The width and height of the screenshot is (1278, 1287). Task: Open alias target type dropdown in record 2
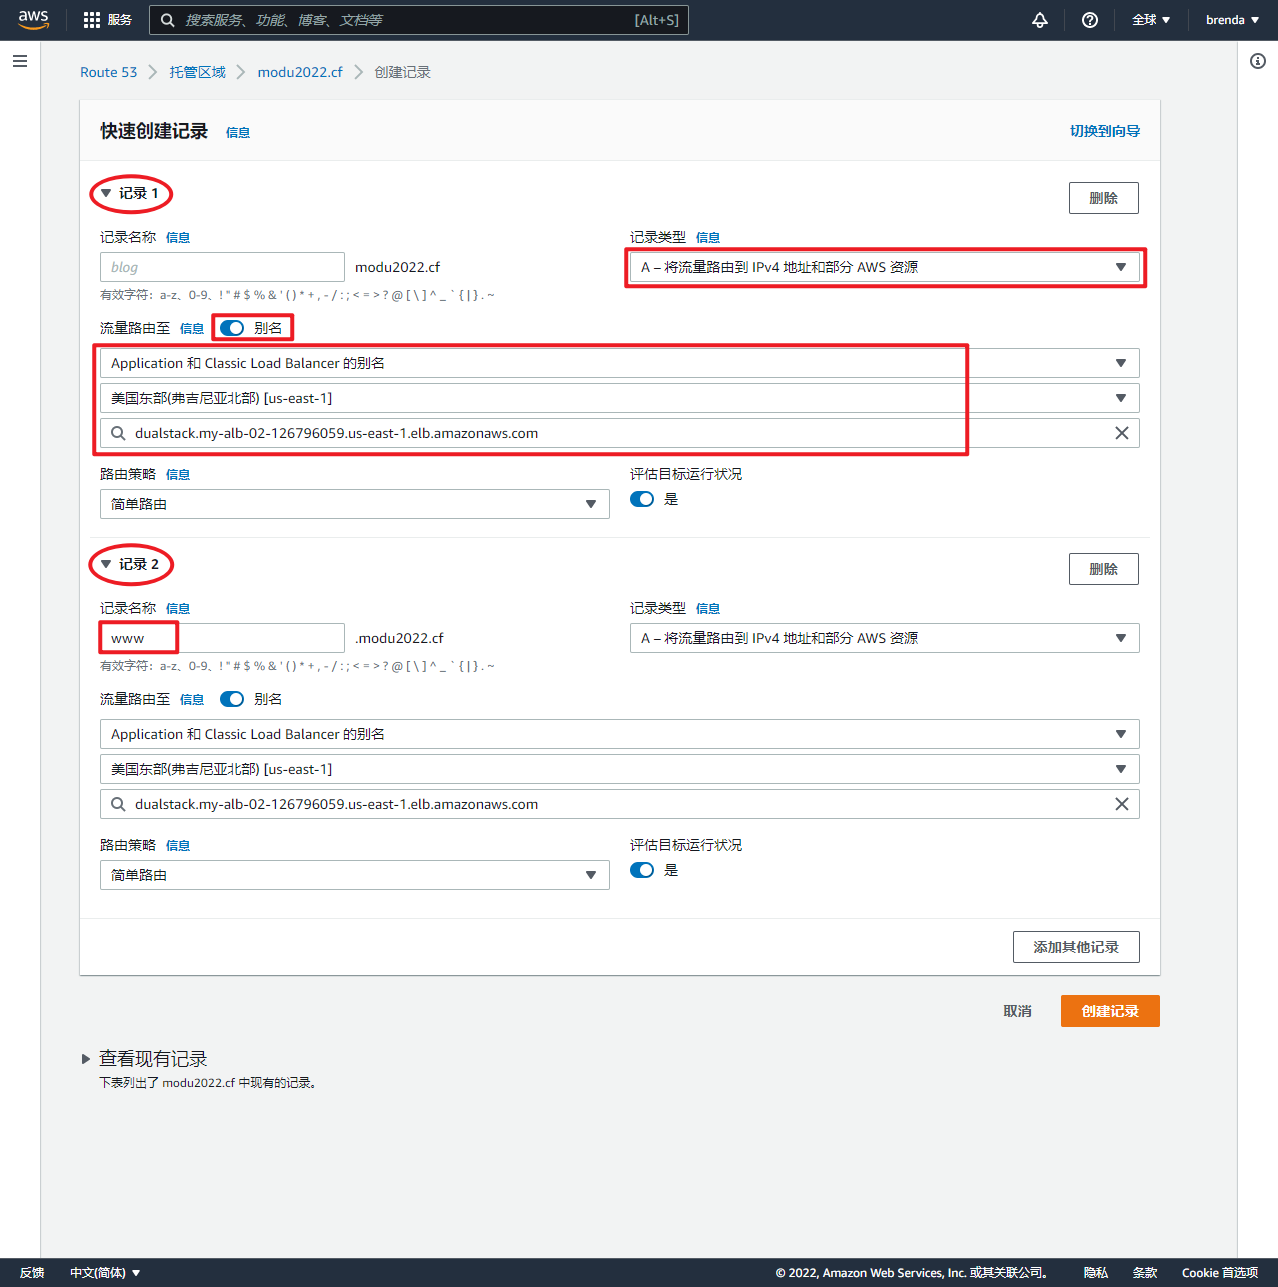[x=620, y=734]
